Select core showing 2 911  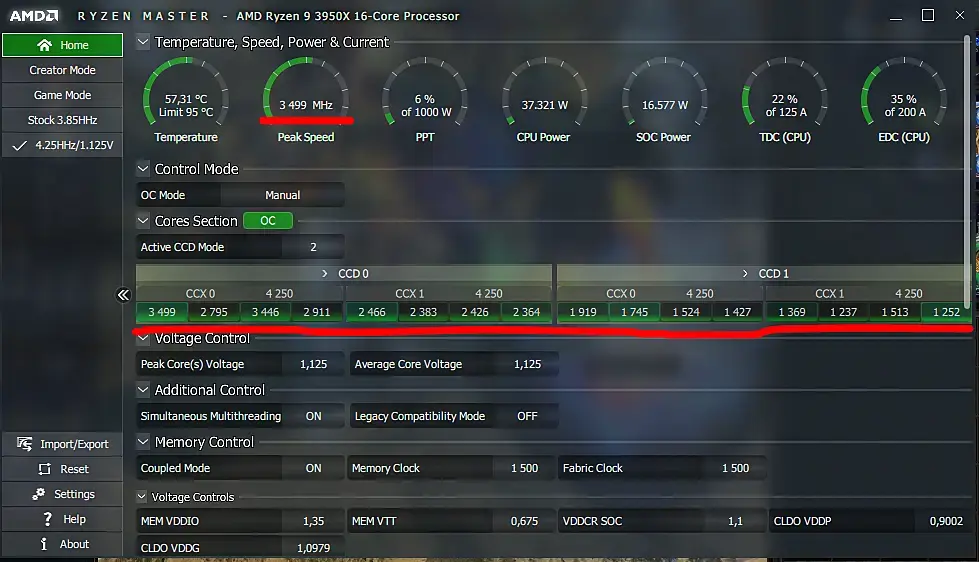[x=317, y=312]
